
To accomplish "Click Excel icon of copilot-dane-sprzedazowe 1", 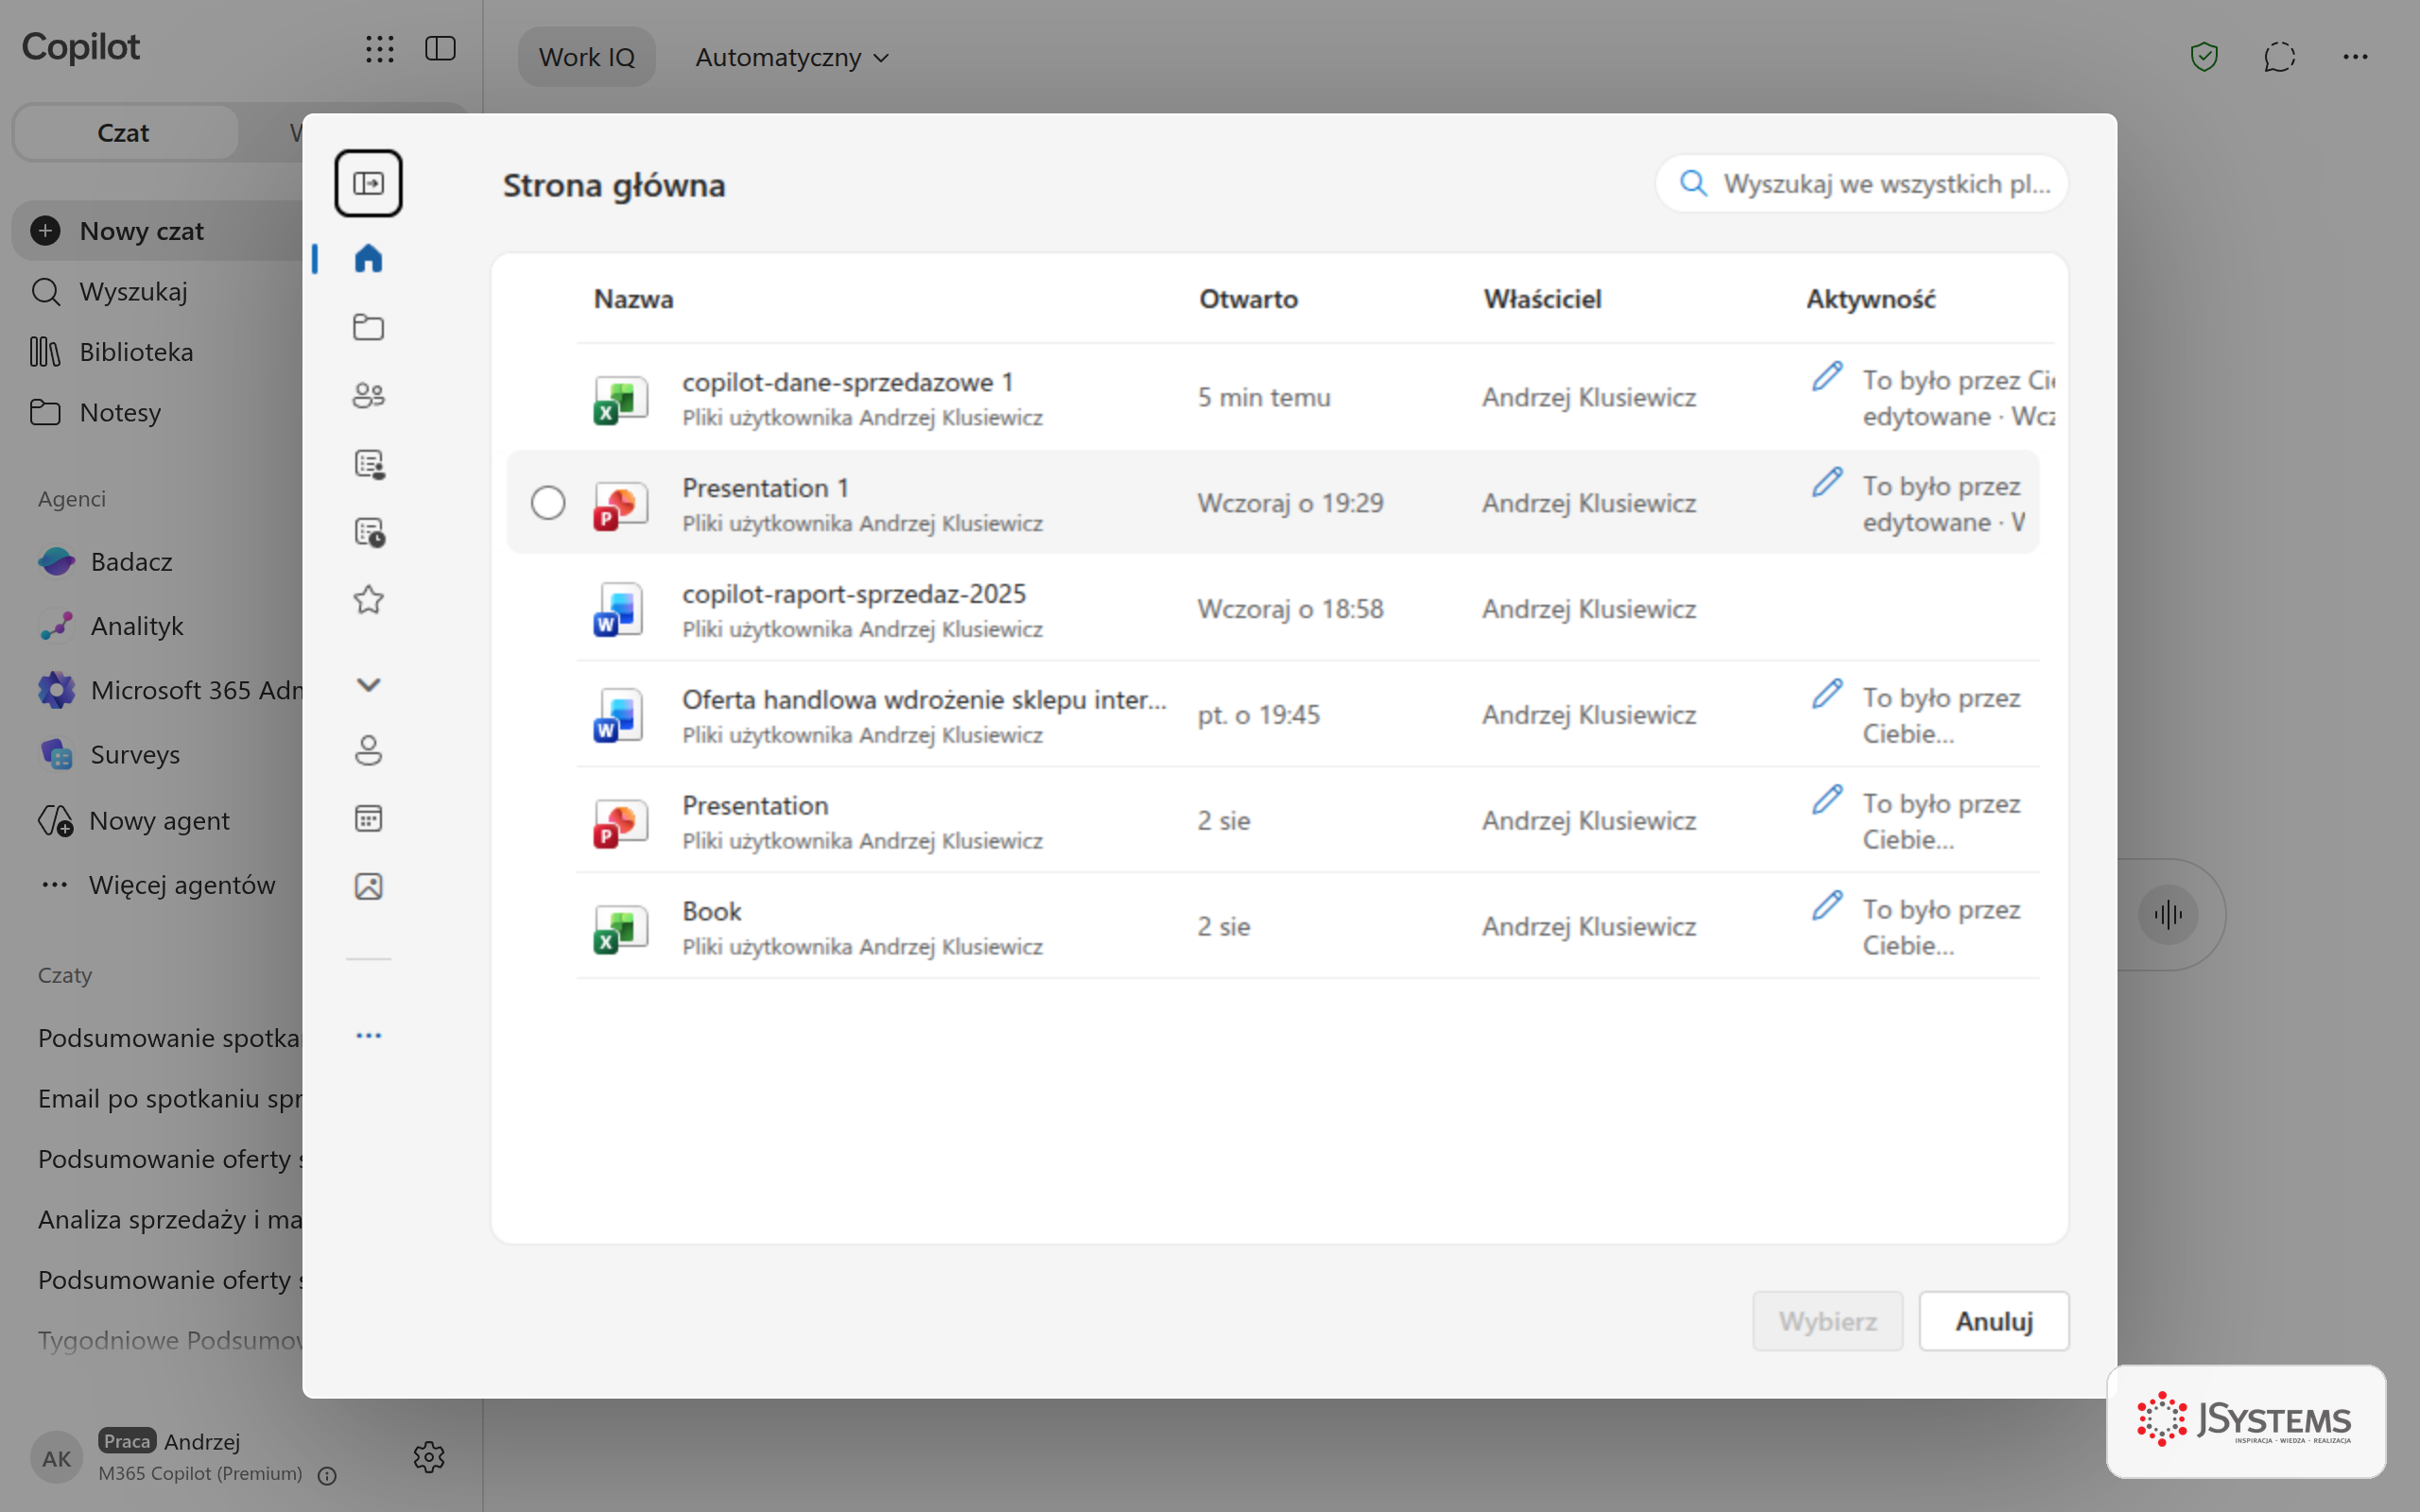I will click(620, 399).
